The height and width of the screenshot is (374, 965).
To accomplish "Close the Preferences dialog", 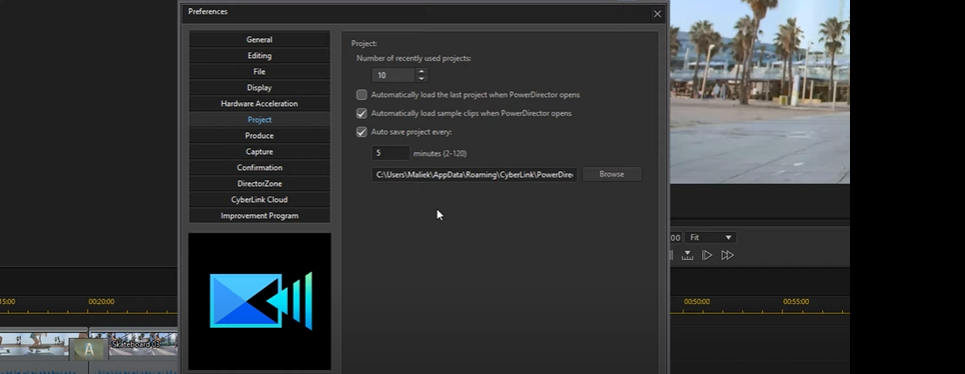I will [657, 14].
